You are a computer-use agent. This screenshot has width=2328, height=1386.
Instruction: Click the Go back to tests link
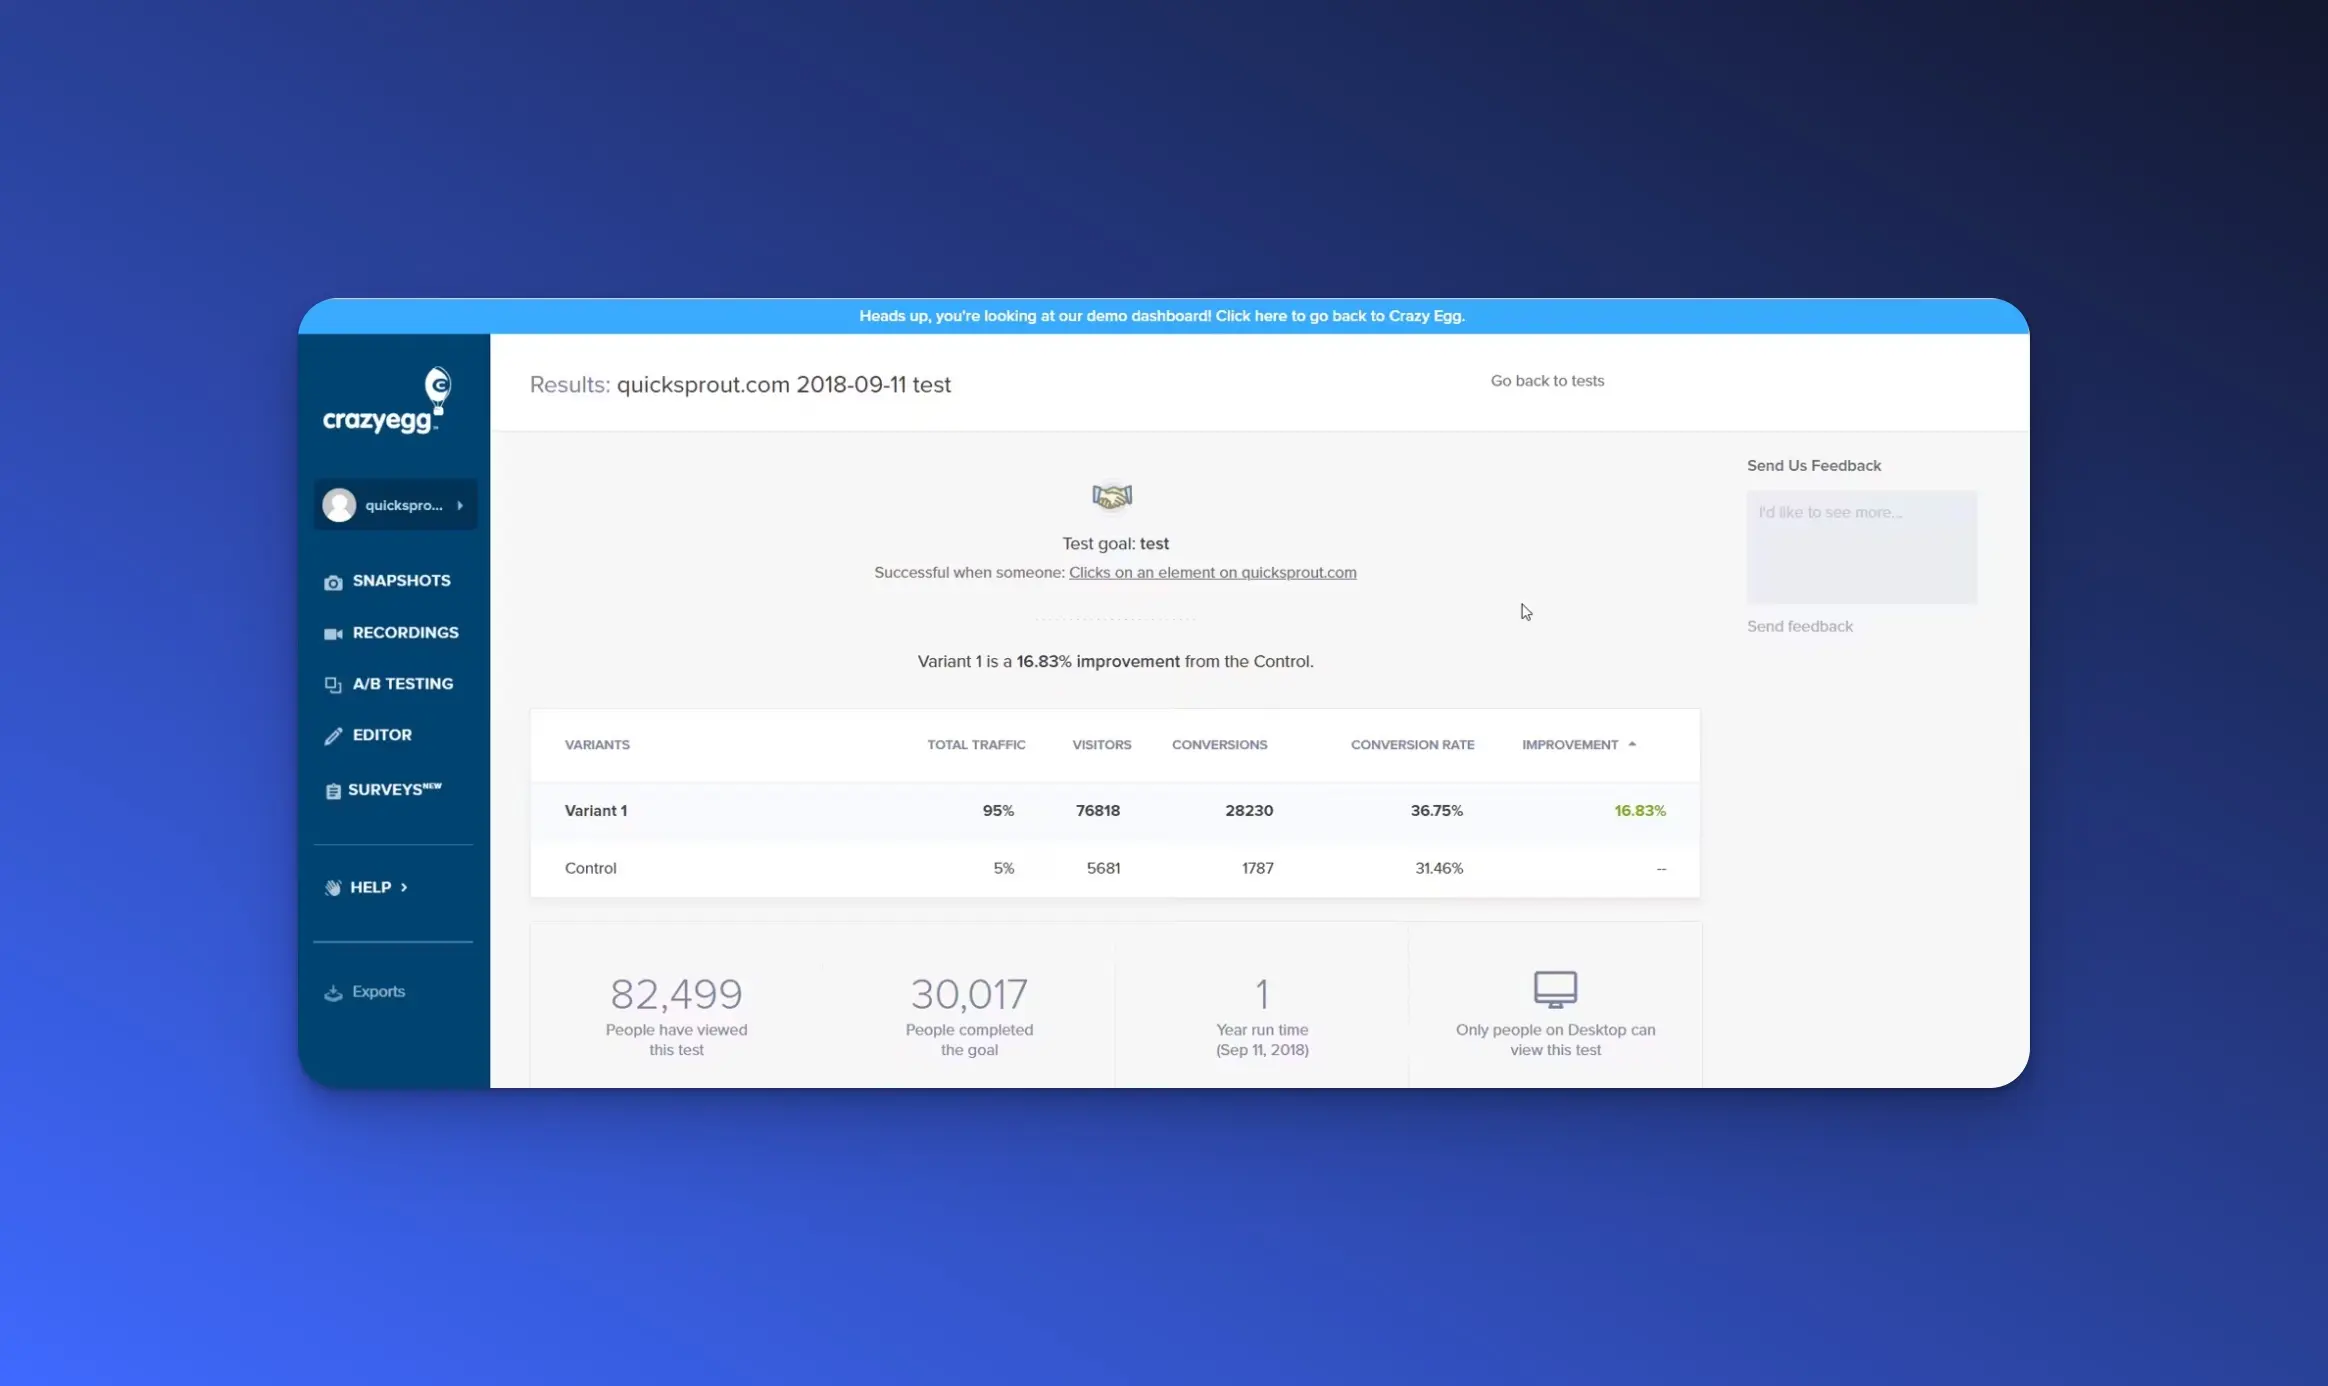click(1547, 381)
